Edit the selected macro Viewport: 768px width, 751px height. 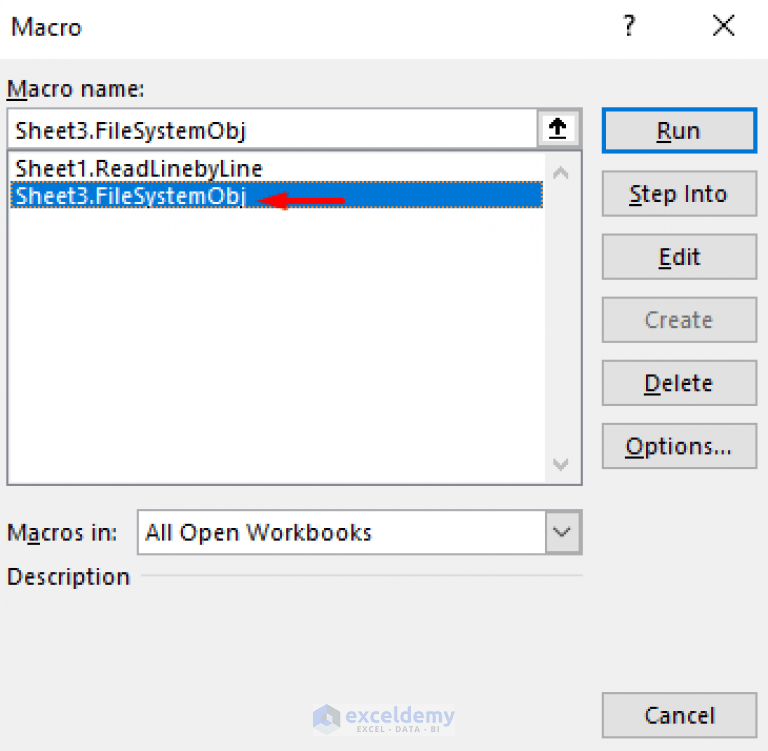(679, 257)
